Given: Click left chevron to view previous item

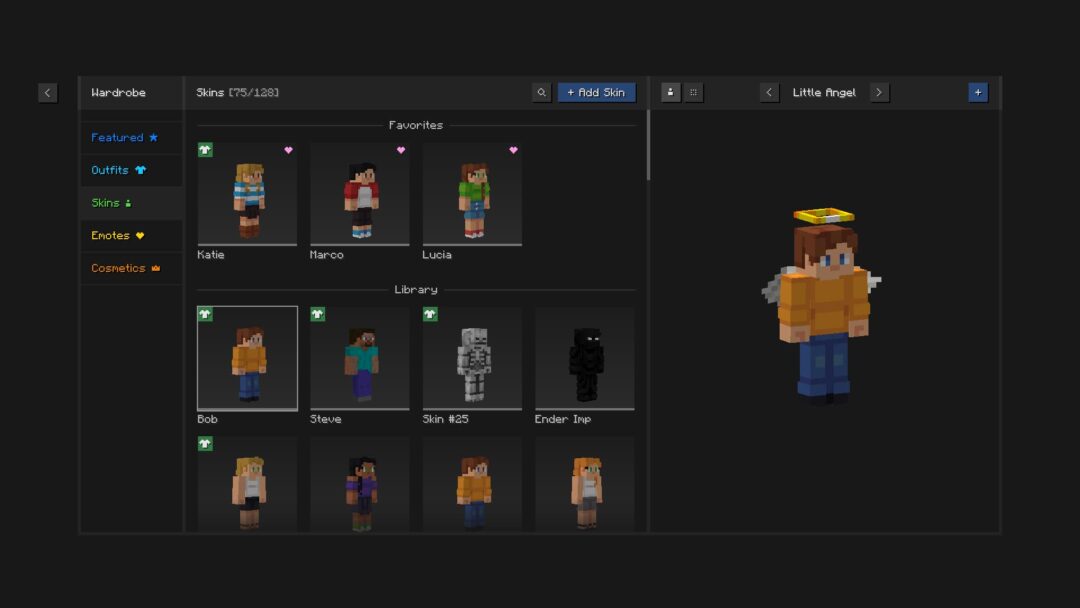Looking at the screenshot, I should click(770, 91).
